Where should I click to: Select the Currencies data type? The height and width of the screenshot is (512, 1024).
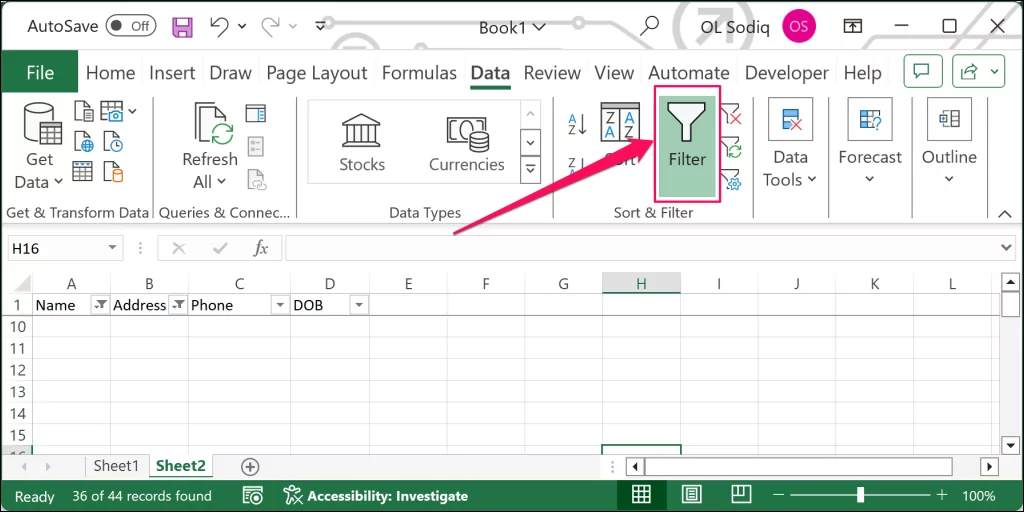pyautogui.click(x=466, y=143)
